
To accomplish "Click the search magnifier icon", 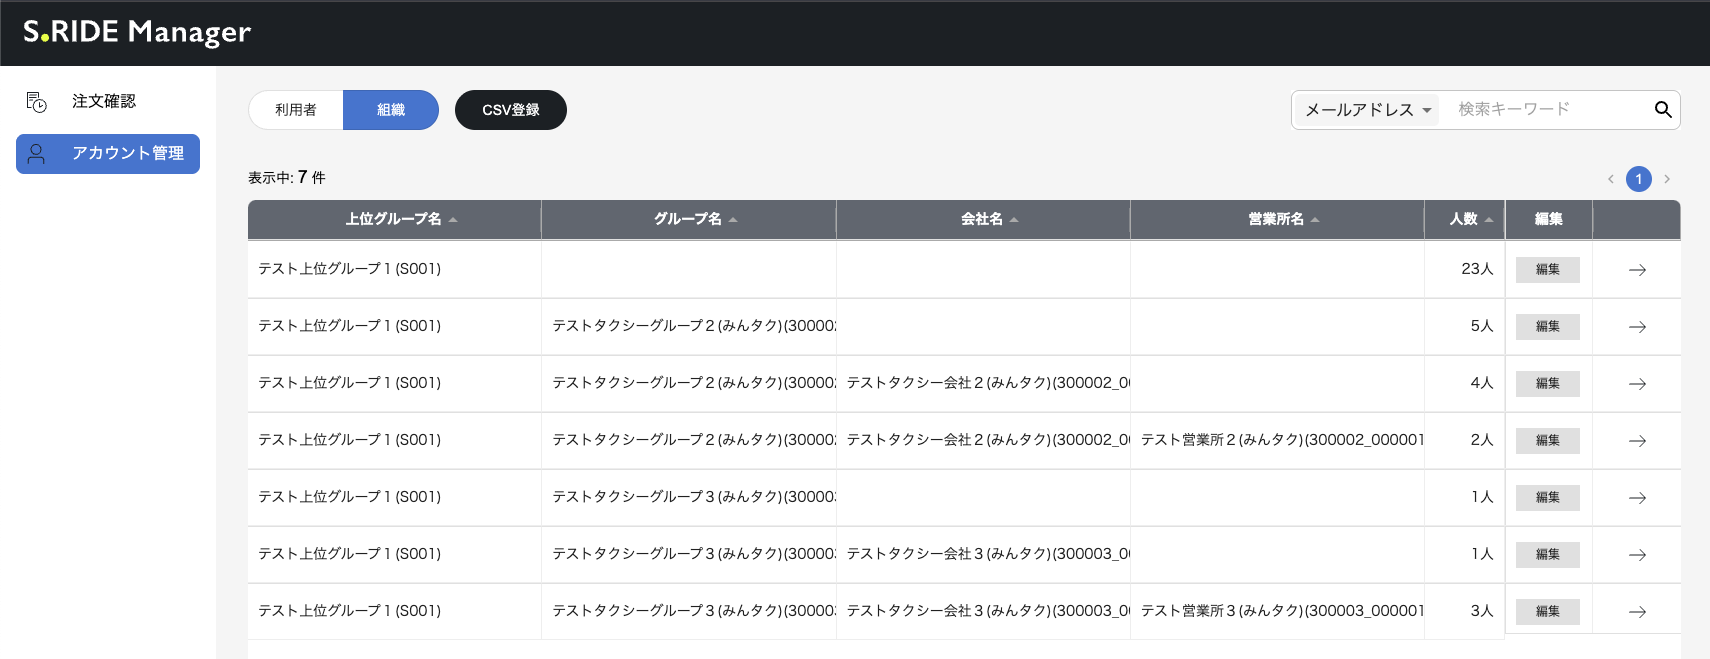I will (x=1662, y=110).
